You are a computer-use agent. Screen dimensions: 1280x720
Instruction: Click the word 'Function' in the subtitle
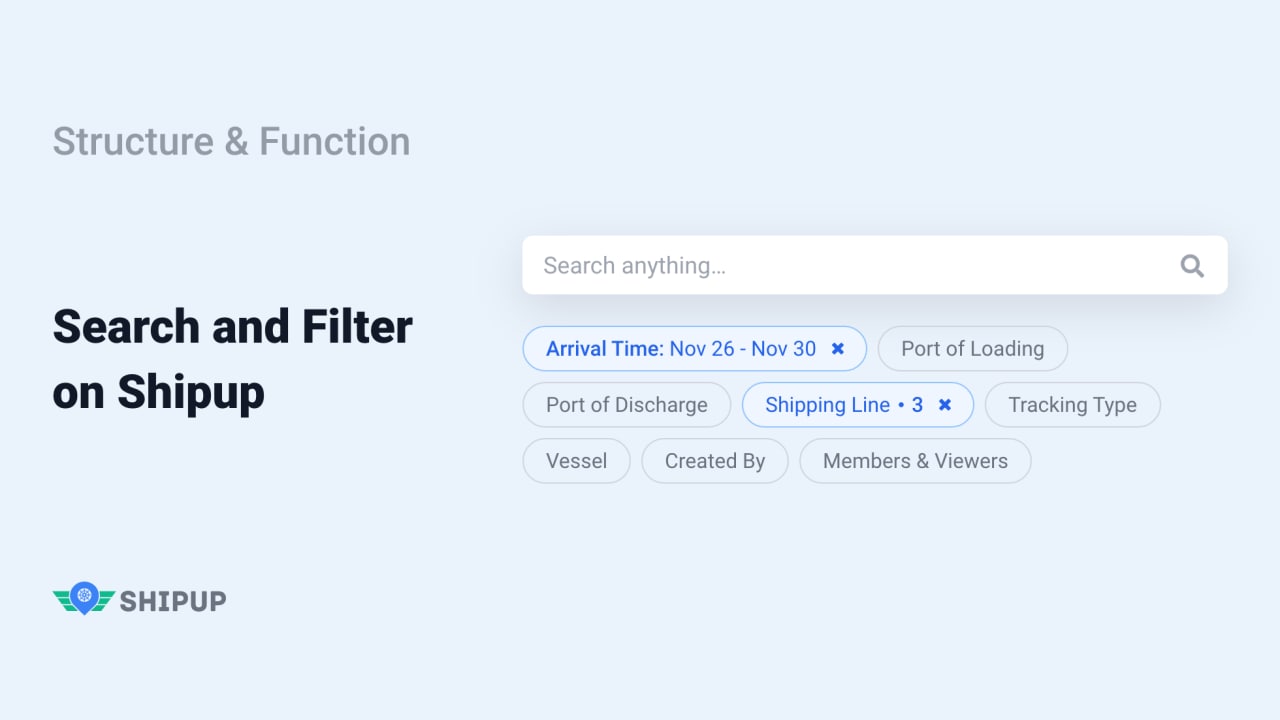click(334, 141)
